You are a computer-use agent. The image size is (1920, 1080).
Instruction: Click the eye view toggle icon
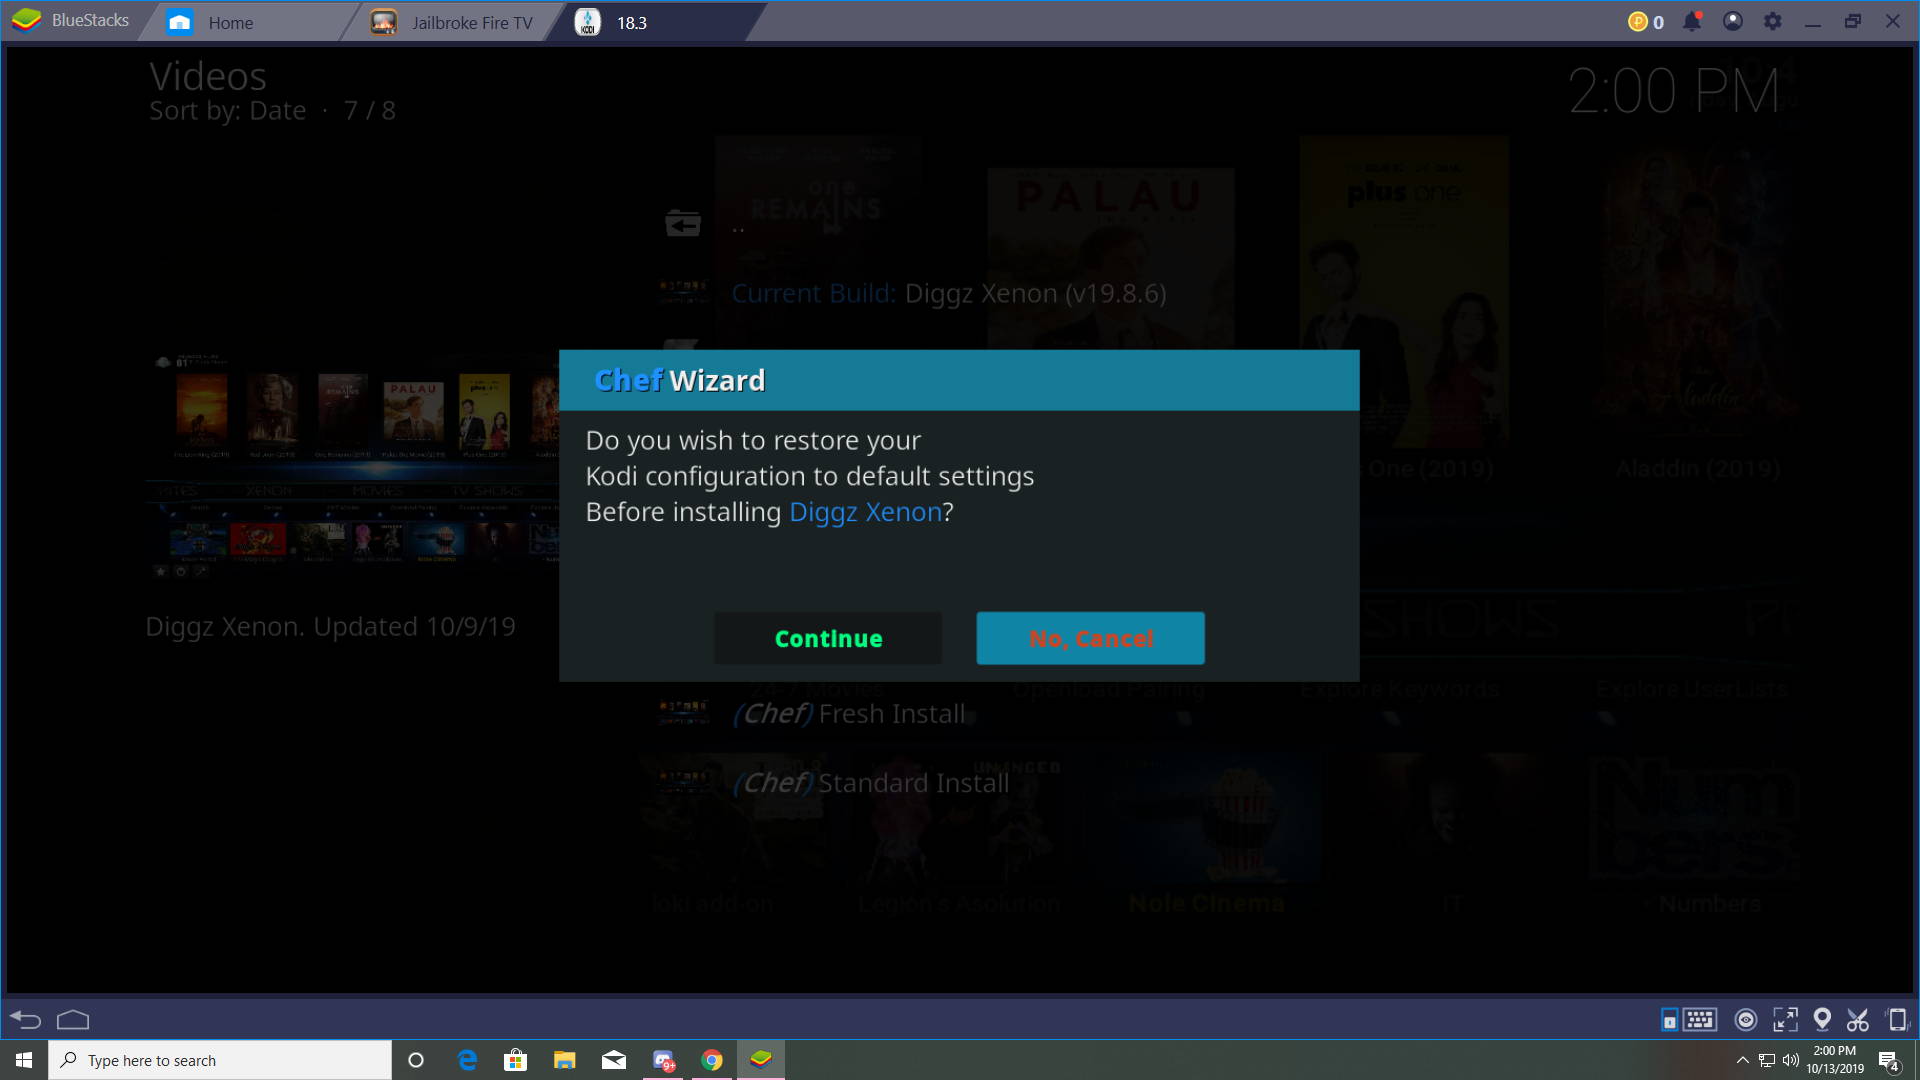tap(1746, 1019)
